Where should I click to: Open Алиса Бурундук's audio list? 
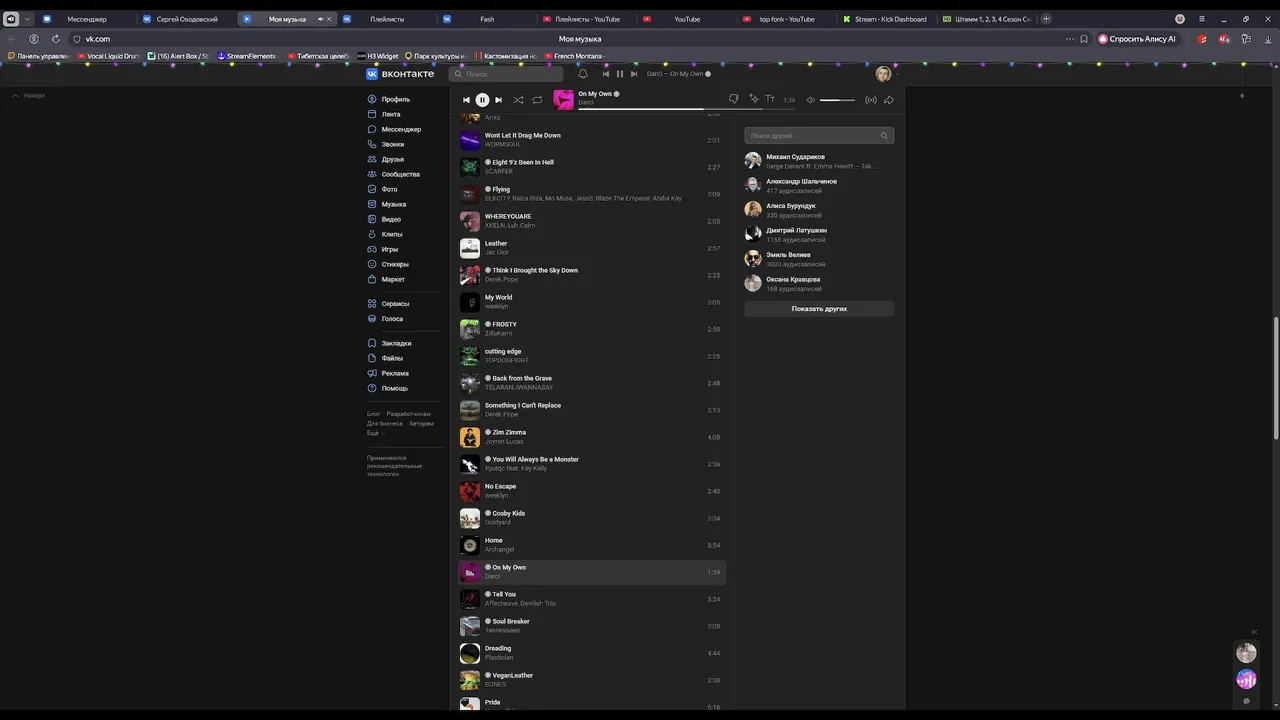point(819,210)
